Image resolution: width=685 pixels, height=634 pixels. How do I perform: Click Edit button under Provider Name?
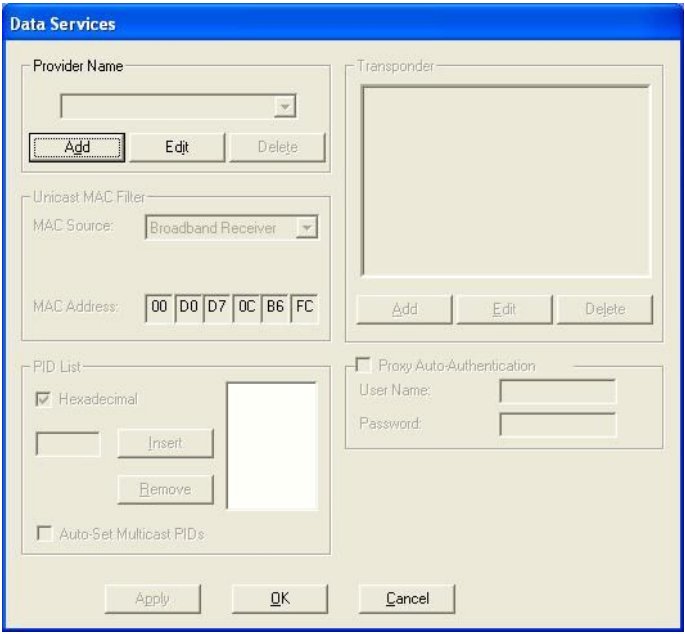point(177,148)
